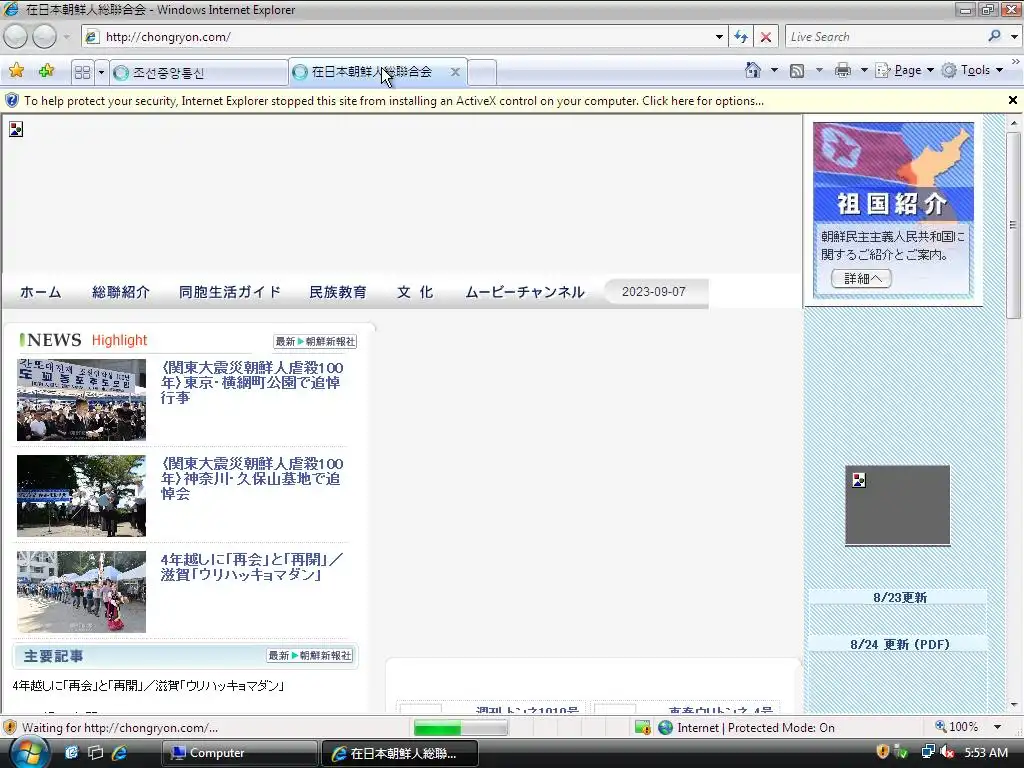The height and width of the screenshot is (768, 1024).
Task: Click page loading progress bar
Action: pyautogui.click(x=460, y=728)
